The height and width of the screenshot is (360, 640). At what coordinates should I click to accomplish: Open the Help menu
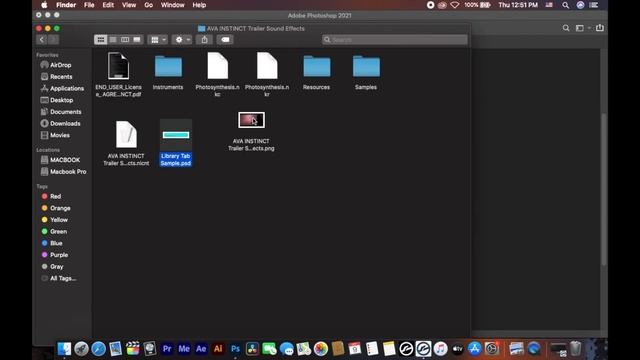click(x=199, y=5)
